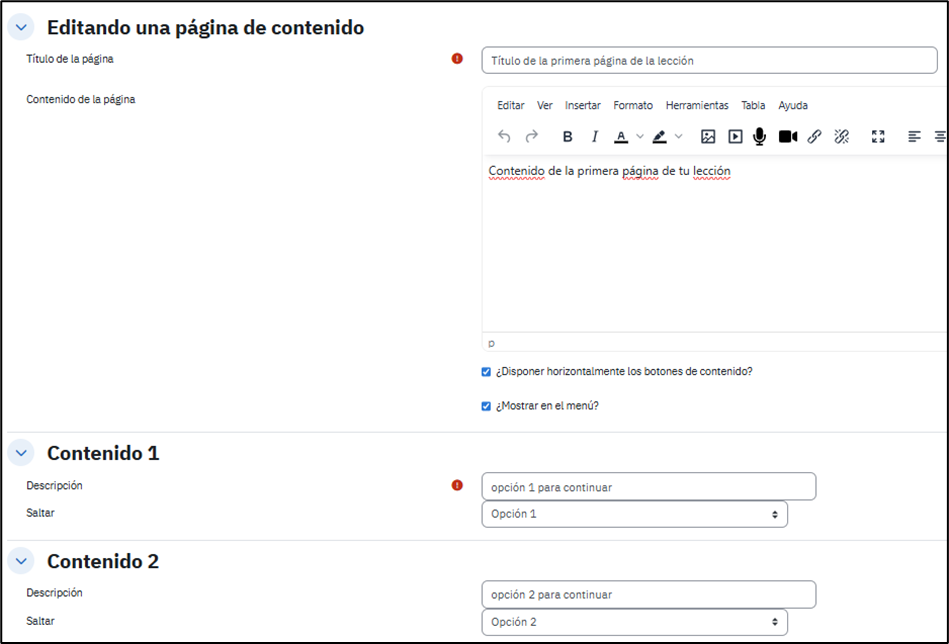Collapse the 'Editando una página de contenido' section
949x644 pixels.
tap(22, 28)
